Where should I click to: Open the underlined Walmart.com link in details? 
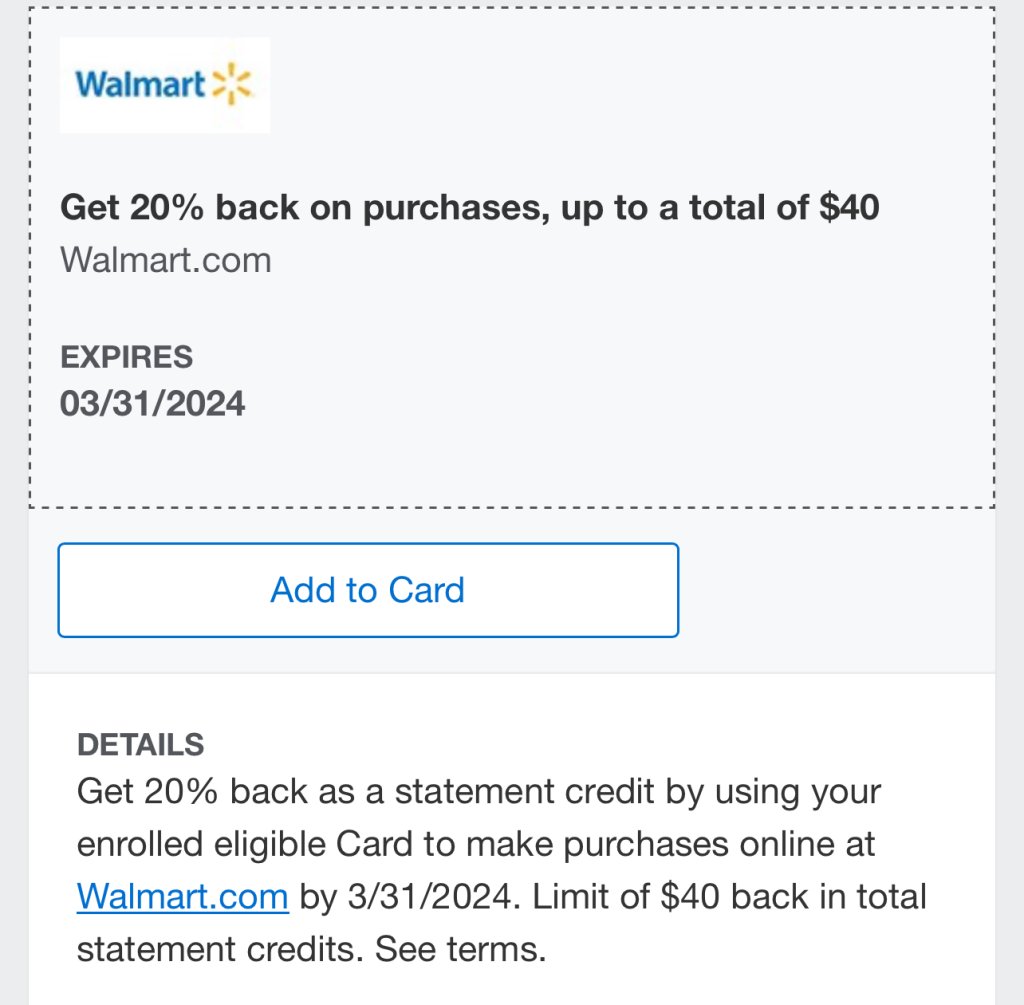tap(182, 897)
